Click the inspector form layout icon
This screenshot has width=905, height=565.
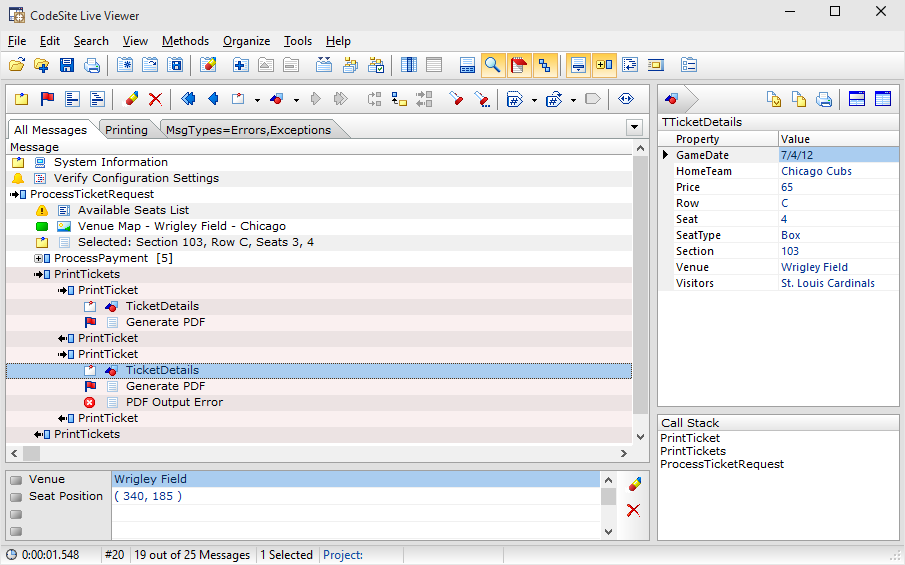point(857,99)
